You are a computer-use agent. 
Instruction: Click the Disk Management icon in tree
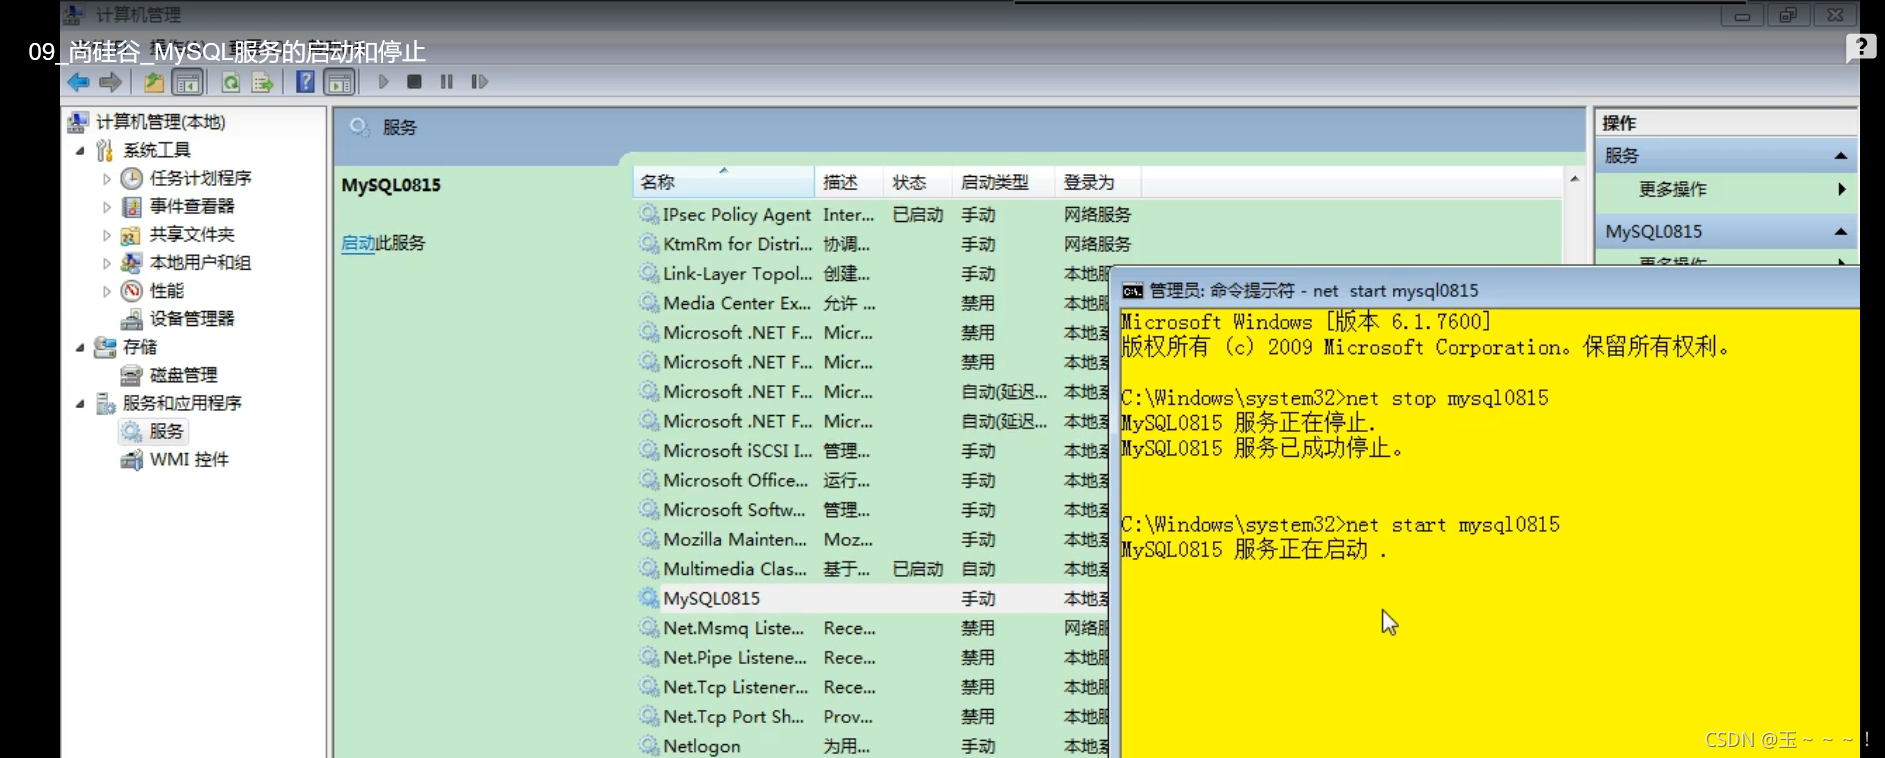click(131, 375)
